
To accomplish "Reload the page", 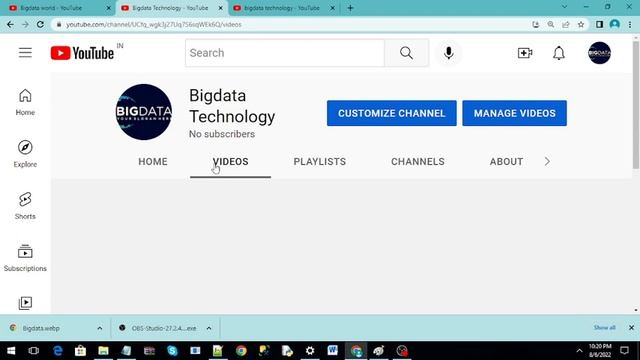I will [x=40, y=24].
